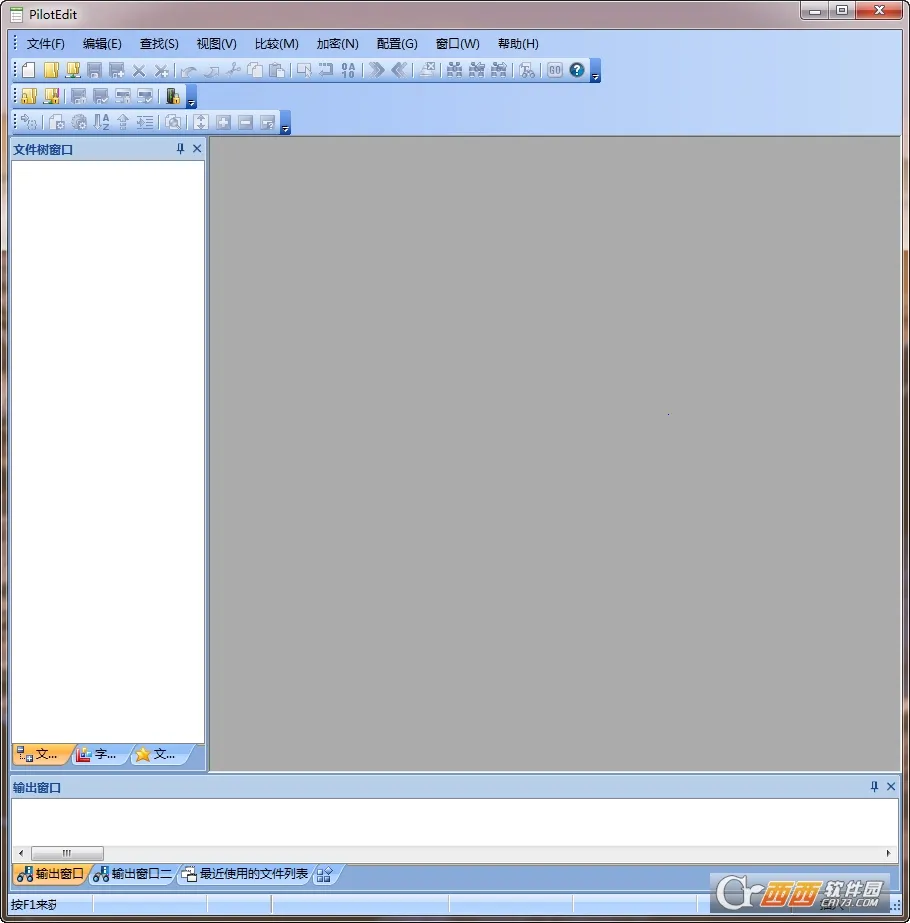Open the main toolbar overflow dropdown arrow

point(593,75)
